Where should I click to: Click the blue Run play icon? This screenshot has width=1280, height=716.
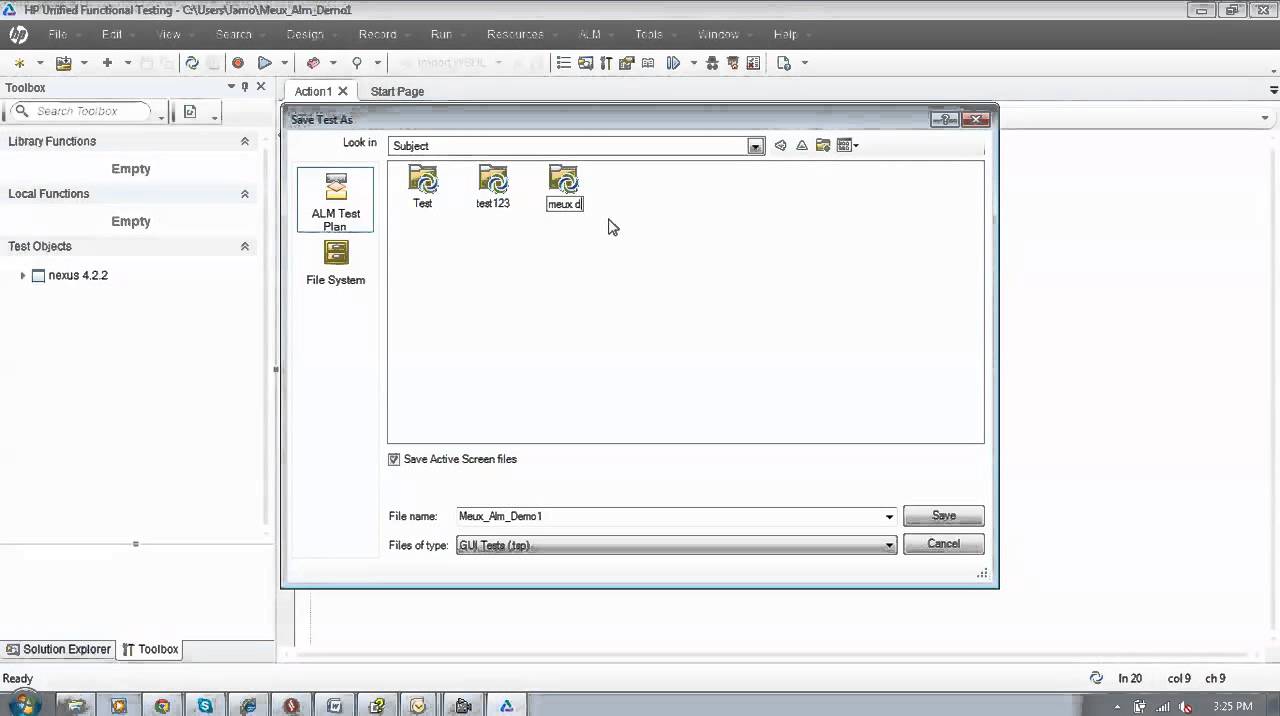click(264, 63)
